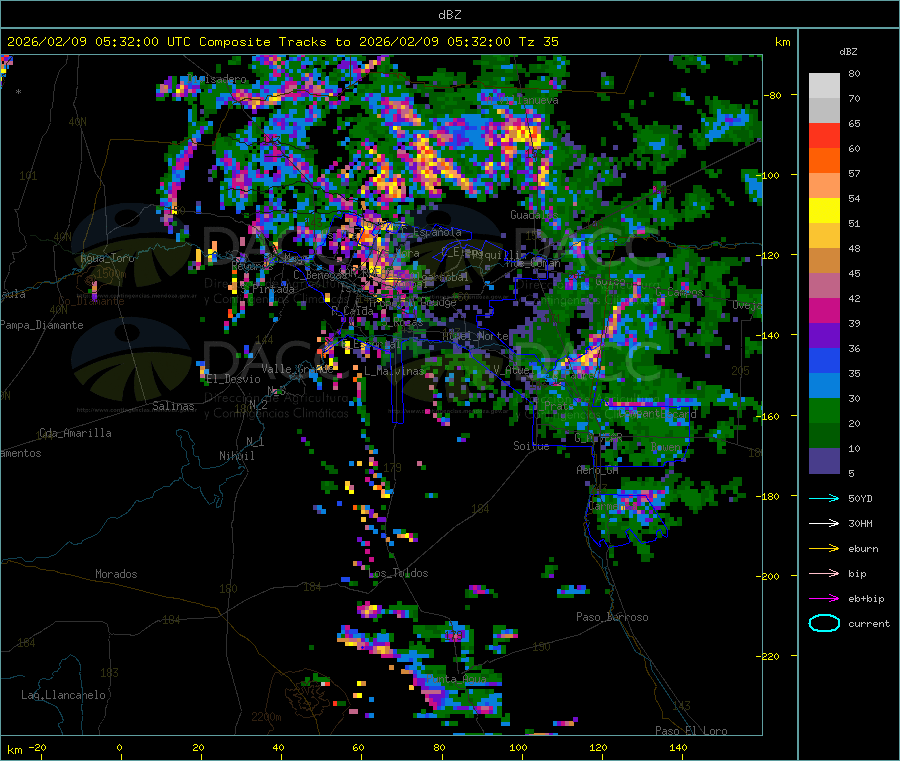Click the 39 dBZ purple color swatch
The image size is (900, 761).
point(824,336)
